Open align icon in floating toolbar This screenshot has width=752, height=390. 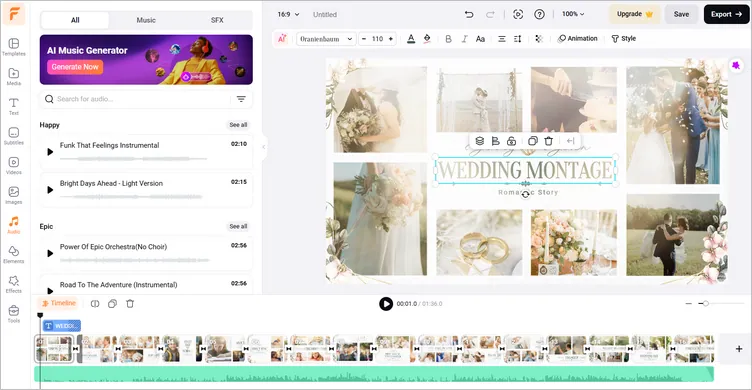[x=495, y=141]
